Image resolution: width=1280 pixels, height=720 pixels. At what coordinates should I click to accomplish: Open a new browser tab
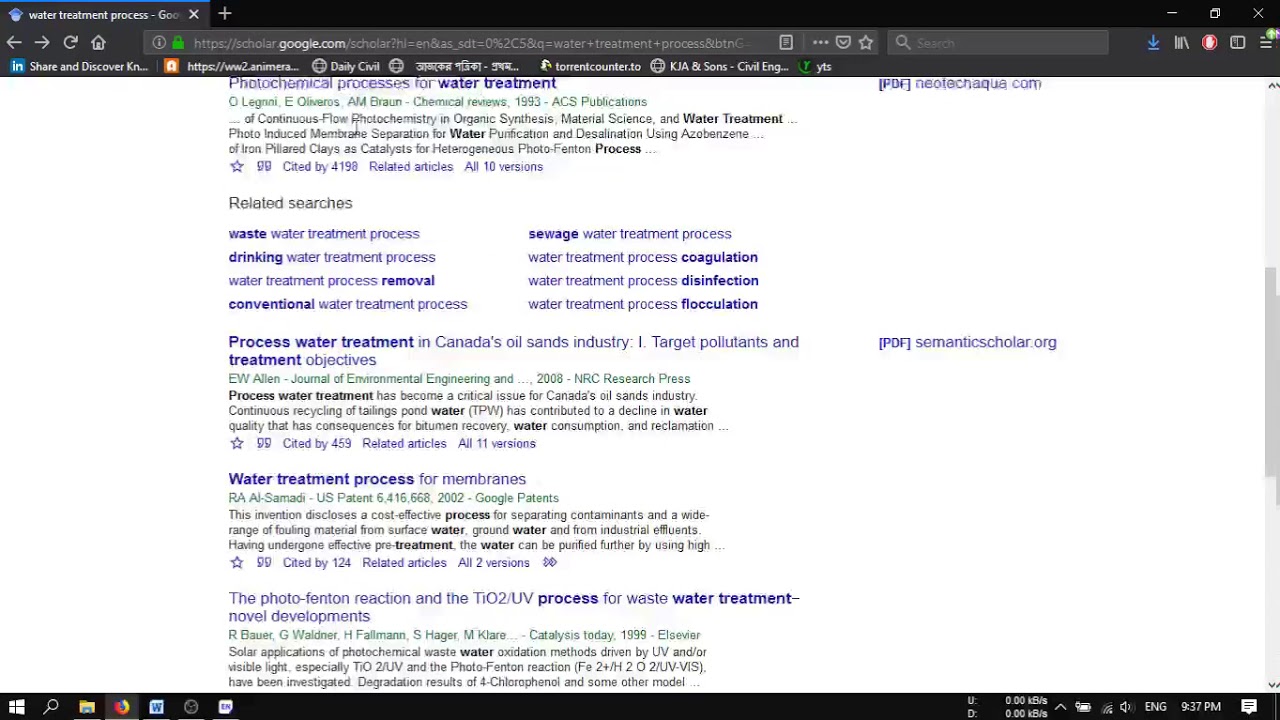225,14
